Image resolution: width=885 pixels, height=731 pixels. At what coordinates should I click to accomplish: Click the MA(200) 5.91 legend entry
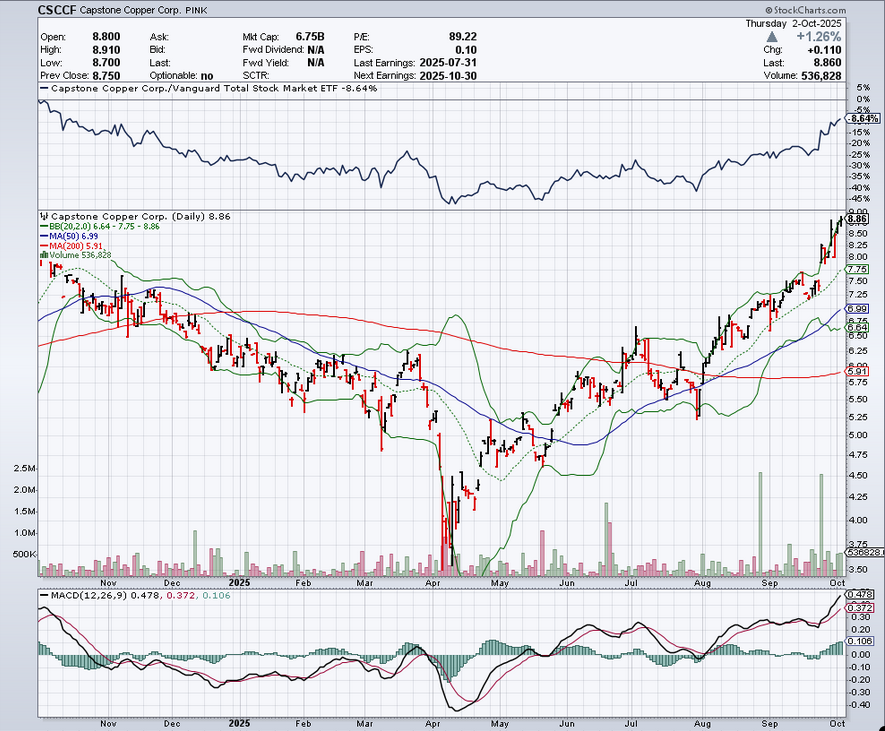pyautogui.click(x=72, y=246)
